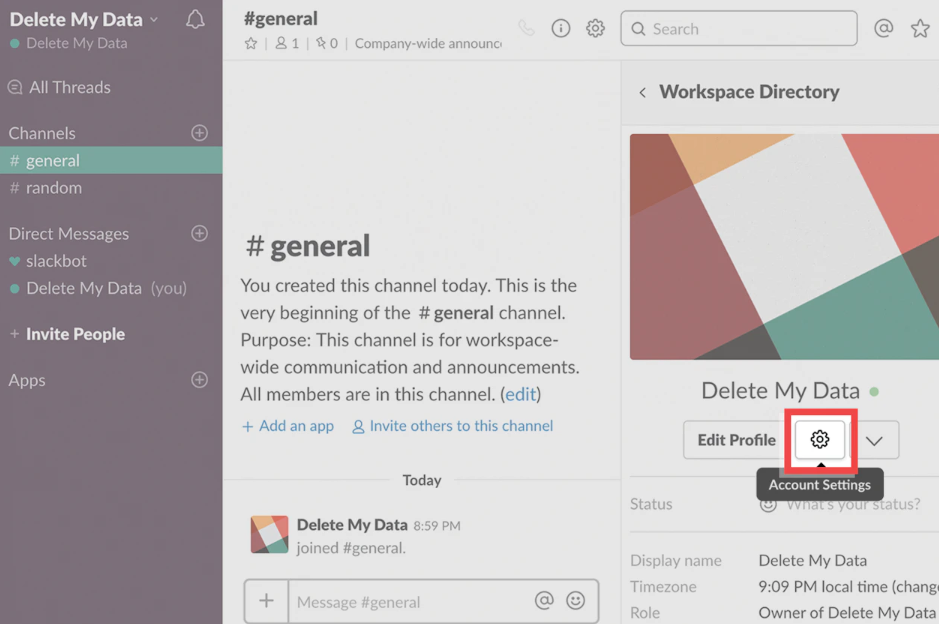The height and width of the screenshot is (624, 939).
Task: Select the 8:59 PM message timestamp
Action: tap(437, 526)
